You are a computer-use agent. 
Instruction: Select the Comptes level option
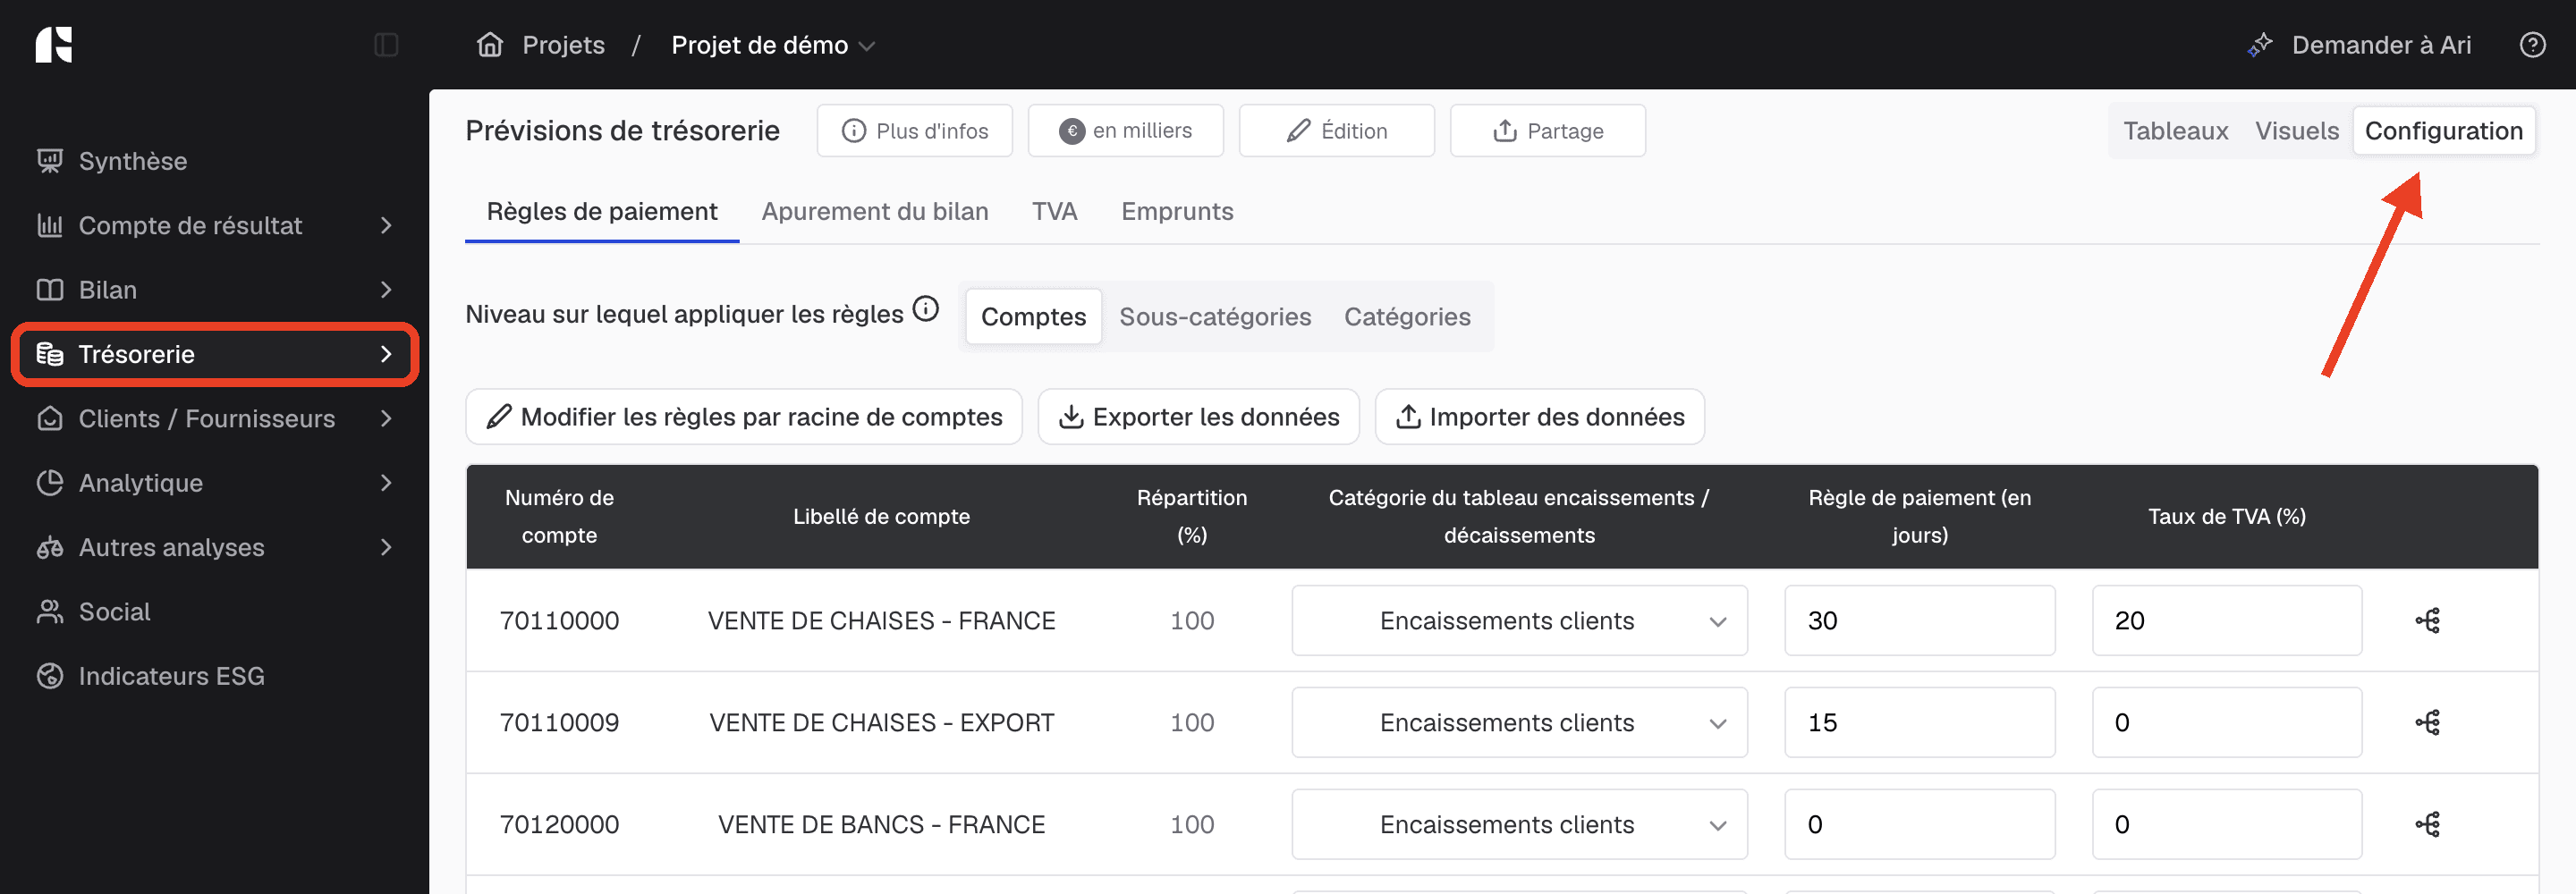pos(1033,317)
